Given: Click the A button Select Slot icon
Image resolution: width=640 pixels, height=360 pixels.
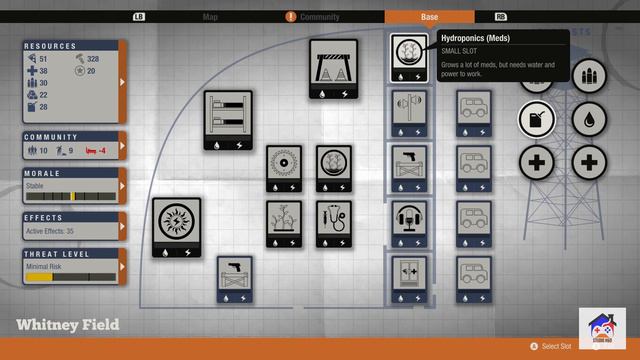Looking at the screenshot, I should coord(534,346).
